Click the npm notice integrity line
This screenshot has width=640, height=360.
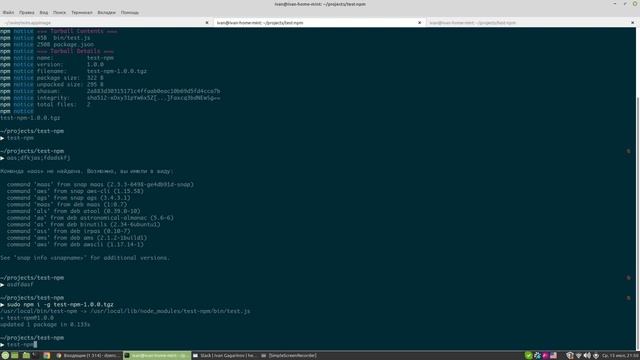[110, 98]
